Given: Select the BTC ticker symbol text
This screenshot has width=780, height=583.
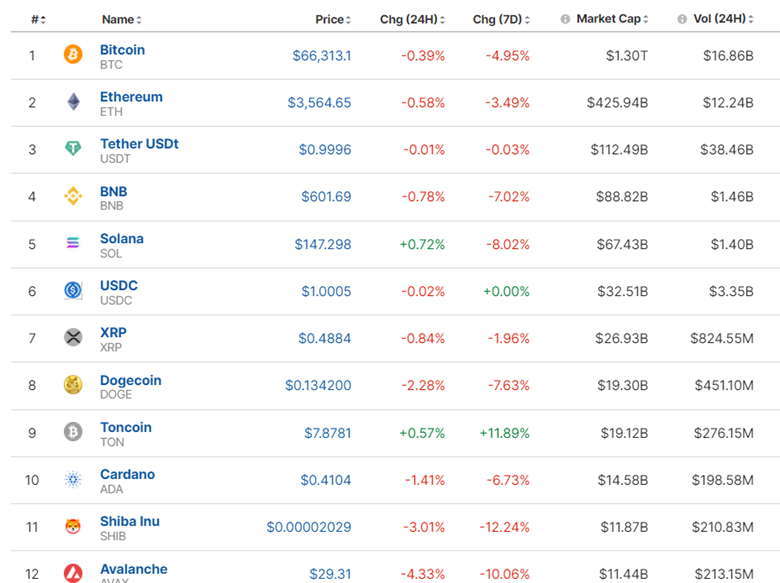Looking at the screenshot, I should [111, 65].
